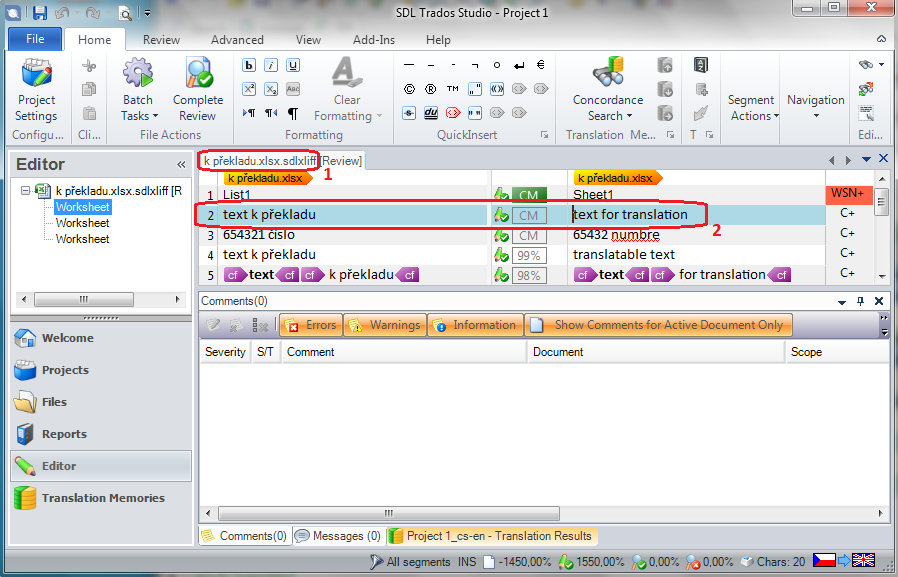This screenshot has height=577, width=898.
Task: Switch to Messages (0) tab
Action: 338,536
